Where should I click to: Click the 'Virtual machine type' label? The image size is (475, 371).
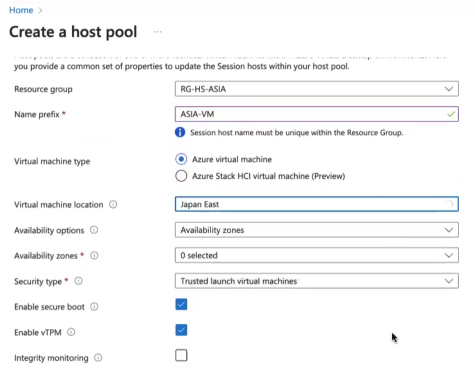[x=52, y=162]
